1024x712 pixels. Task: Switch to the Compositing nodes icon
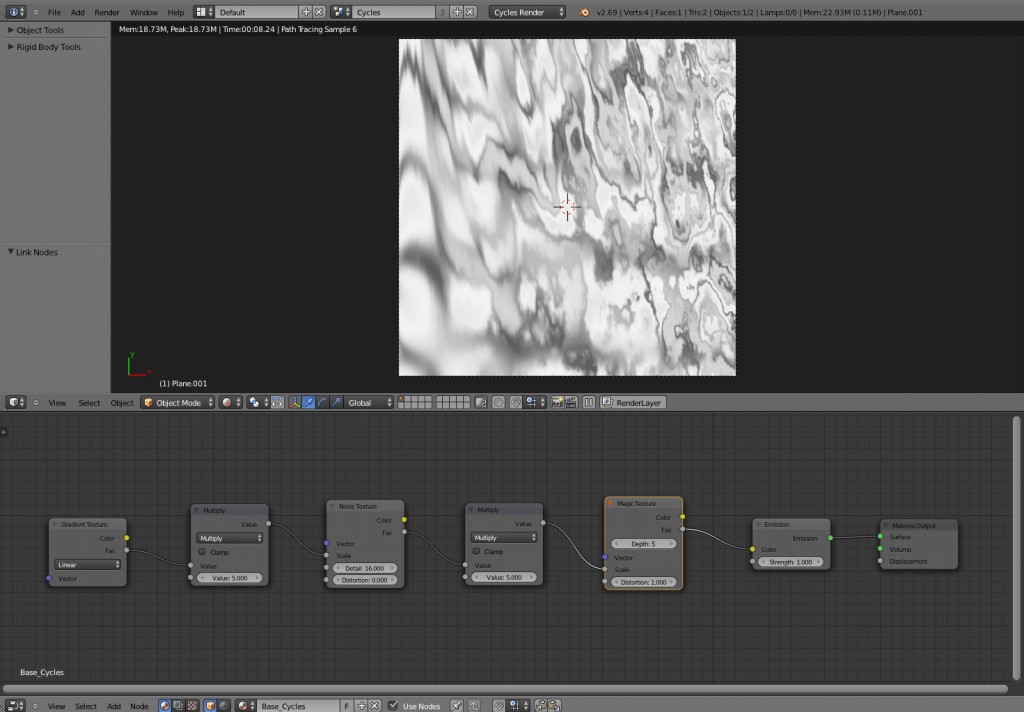click(x=176, y=705)
